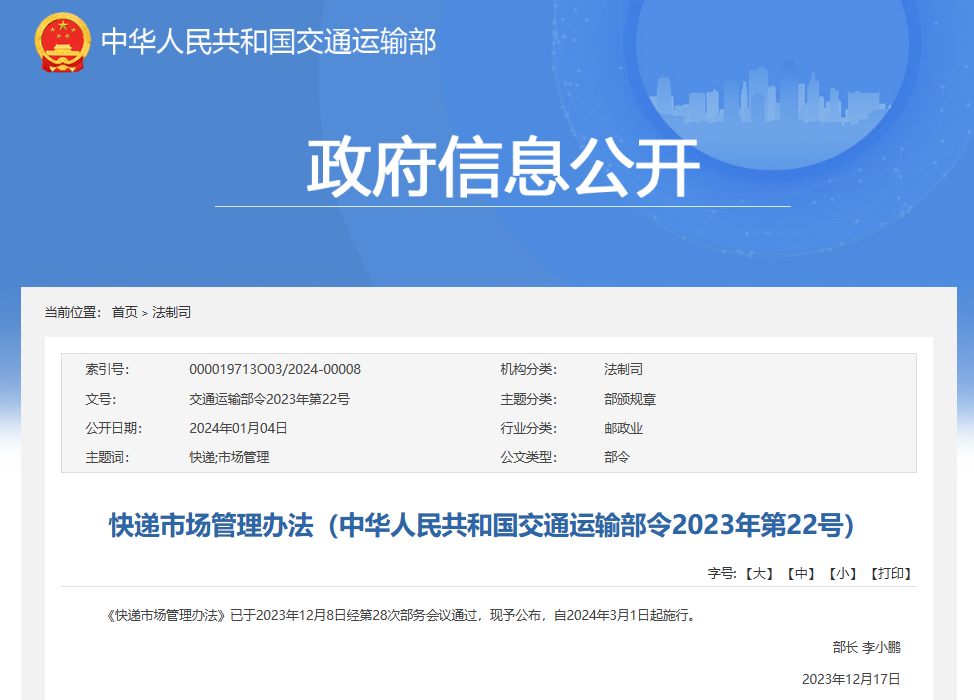Click the 打印 print button
Image resolution: width=974 pixels, height=700 pixels.
(x=891, y=573)
